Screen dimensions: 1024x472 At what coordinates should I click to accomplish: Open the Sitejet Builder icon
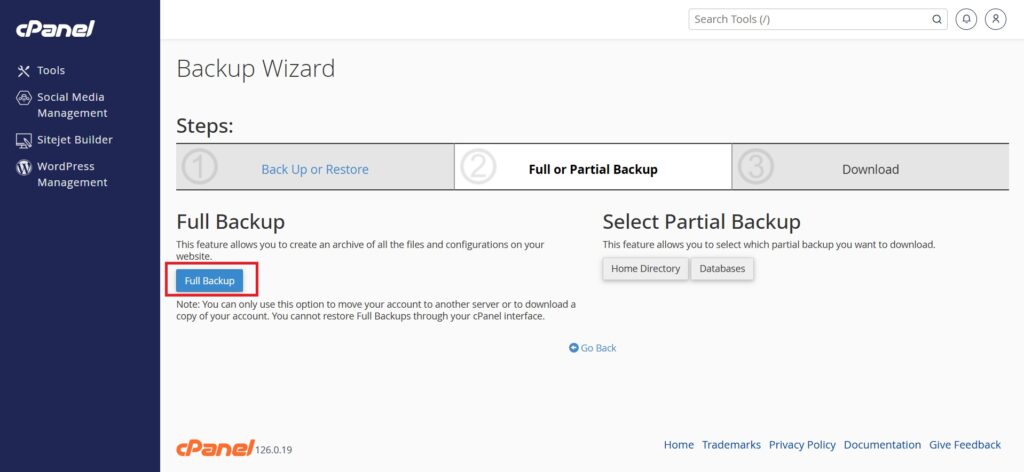pyautogui.click(x=24, y=140)
